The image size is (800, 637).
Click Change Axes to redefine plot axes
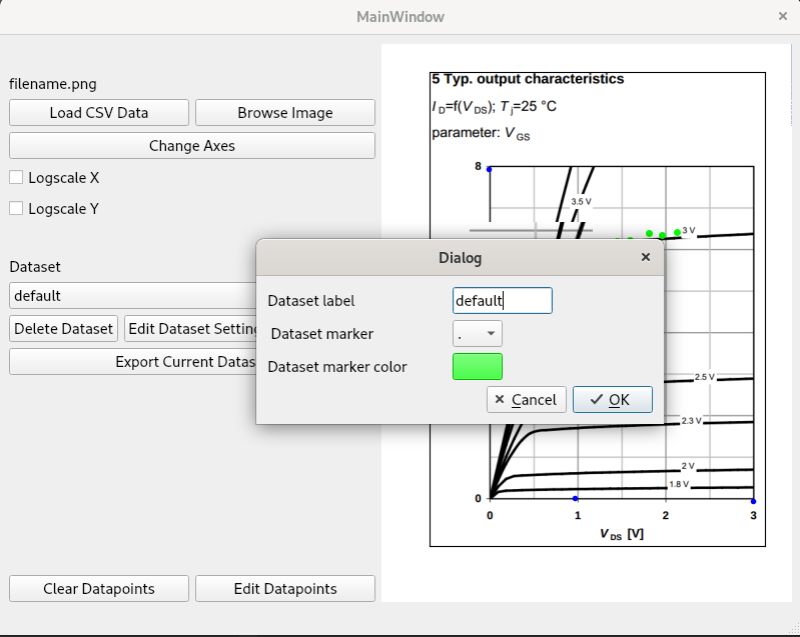(191, 145)
